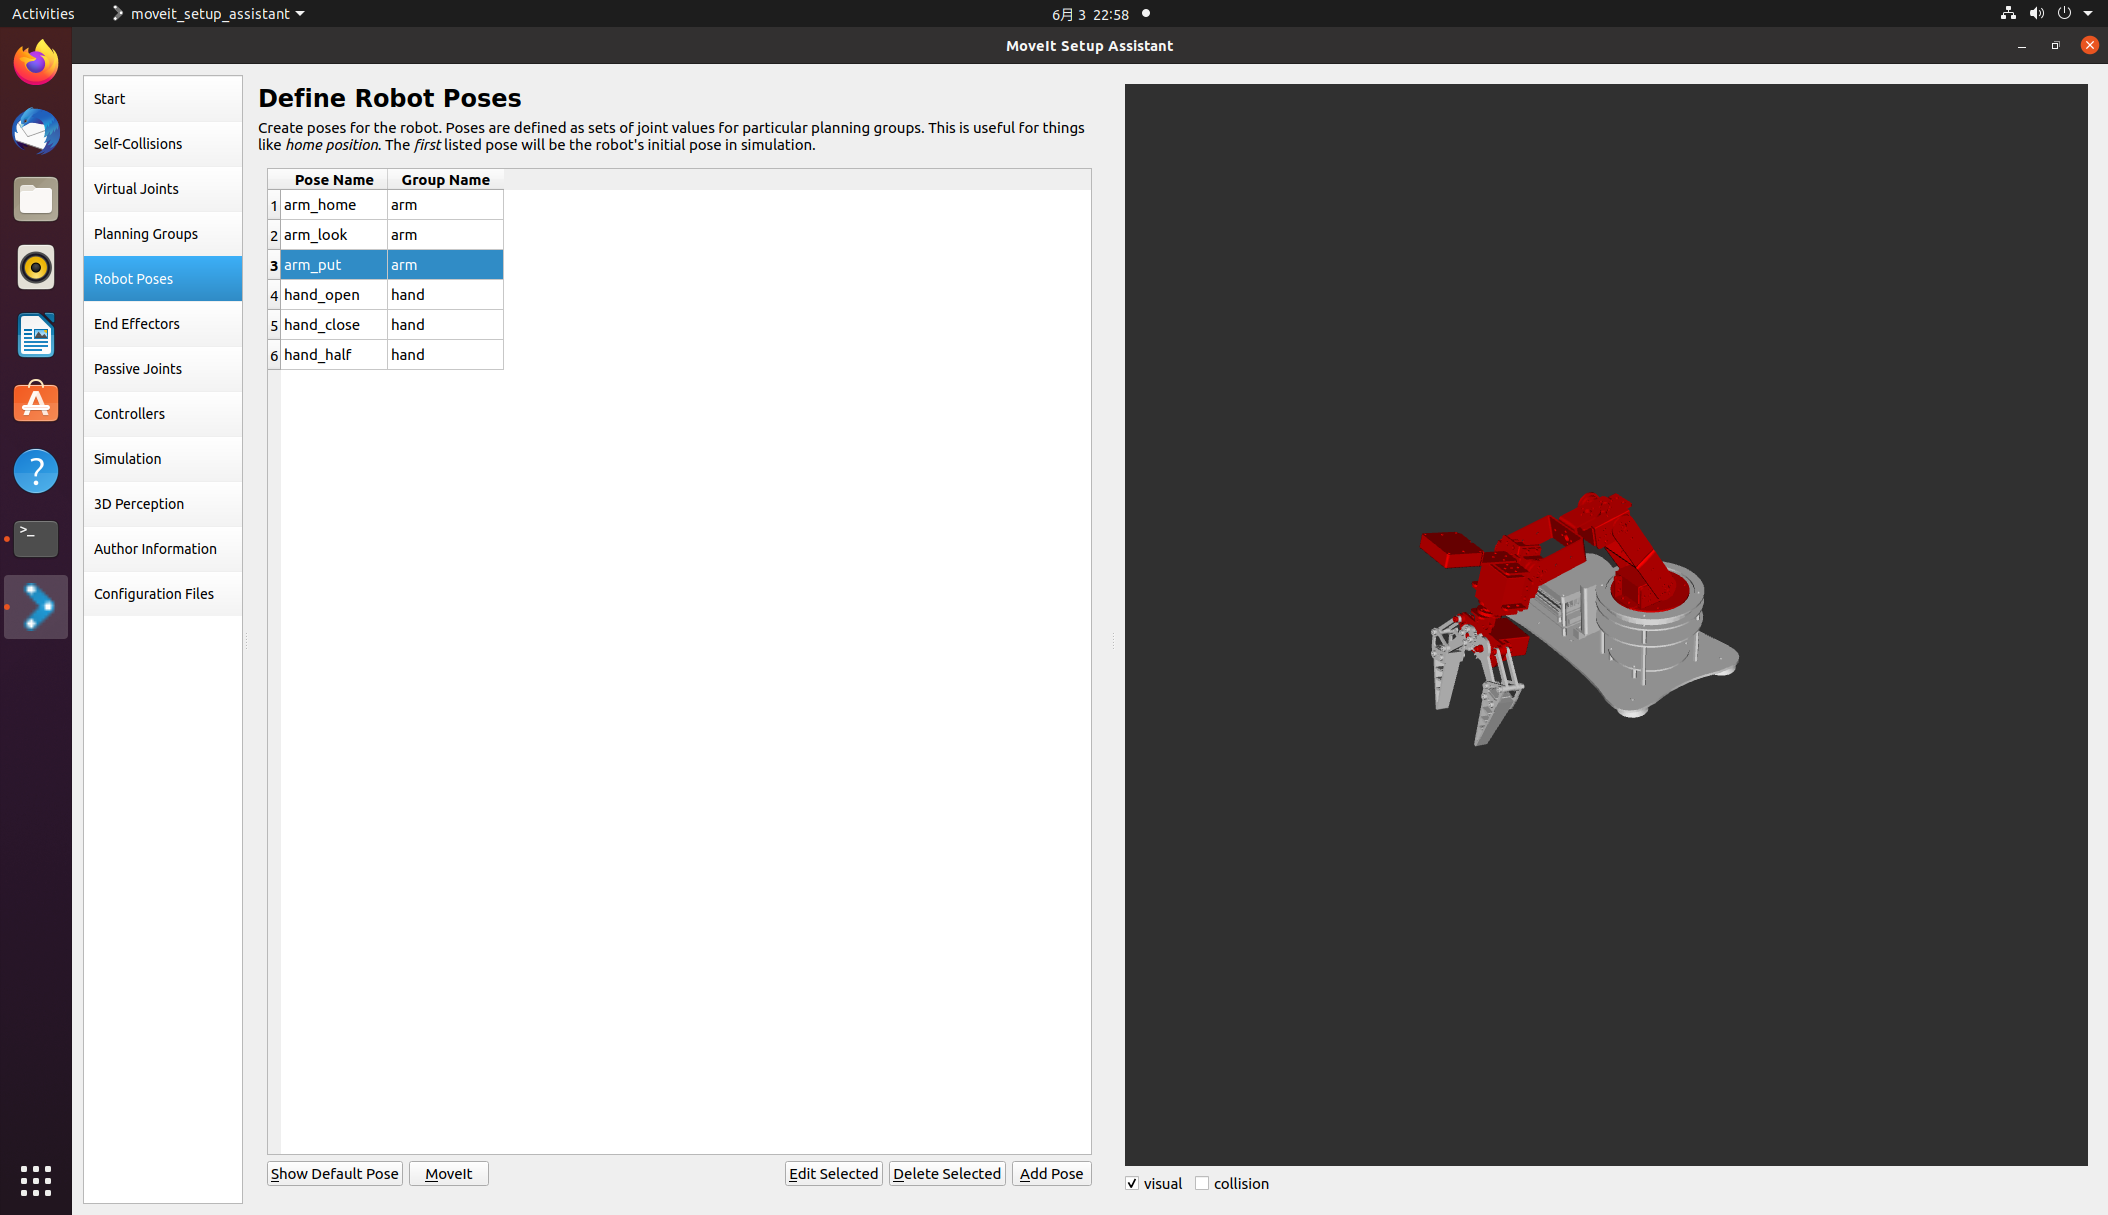The height and width of the screenshot is (1215, 2108).
Task: Show Applications grid button
Action: (36, 1180)
